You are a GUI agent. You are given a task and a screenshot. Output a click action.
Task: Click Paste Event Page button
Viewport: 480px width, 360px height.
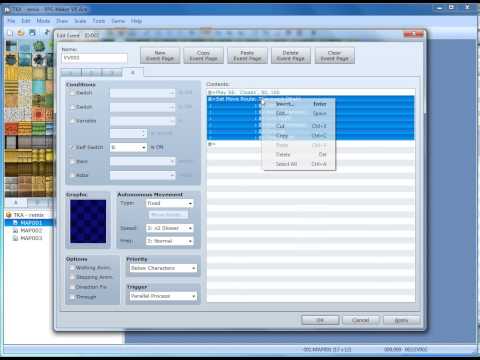pyautogui.click(x=247, y=56)
